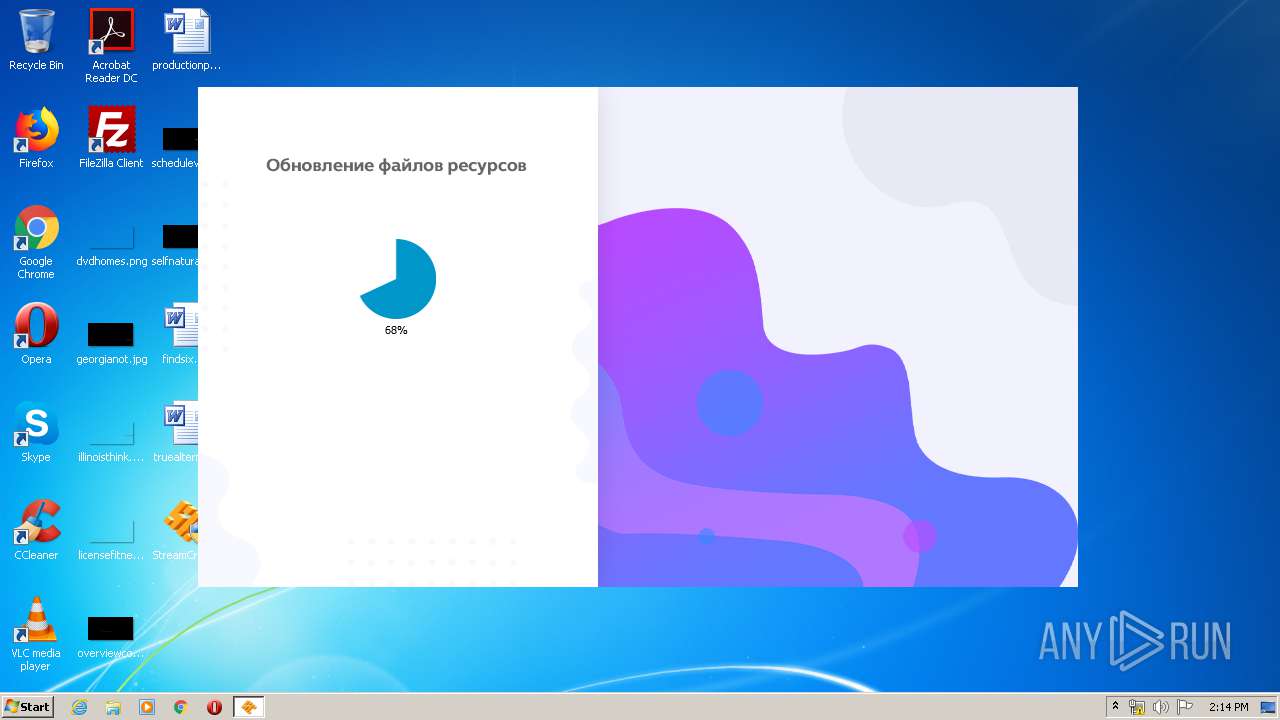
Task: Open Windows Media Player taskbar icon
Action: (147, 707)
